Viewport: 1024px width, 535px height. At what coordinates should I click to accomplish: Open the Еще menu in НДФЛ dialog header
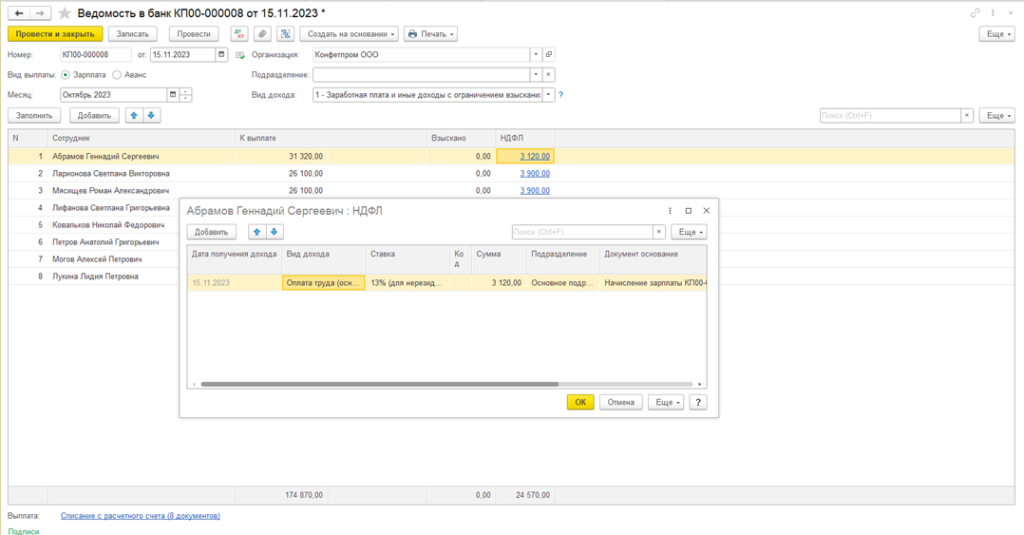(x=689, y=232)
